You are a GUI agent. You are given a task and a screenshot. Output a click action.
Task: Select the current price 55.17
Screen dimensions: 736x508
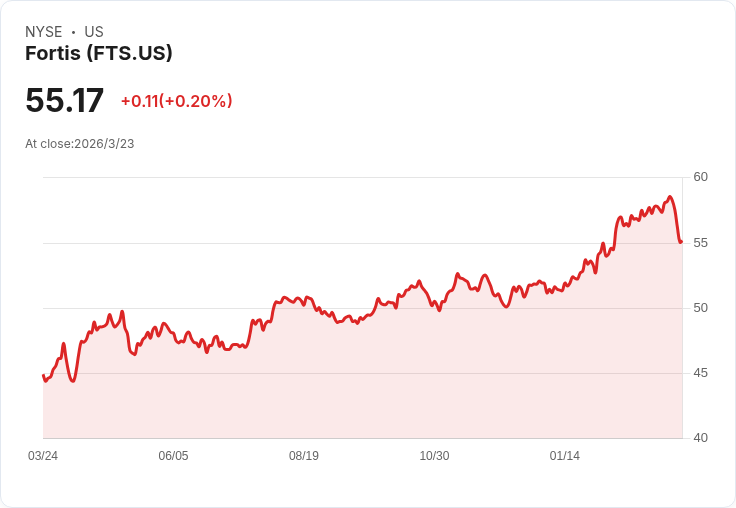coord(64,100)
